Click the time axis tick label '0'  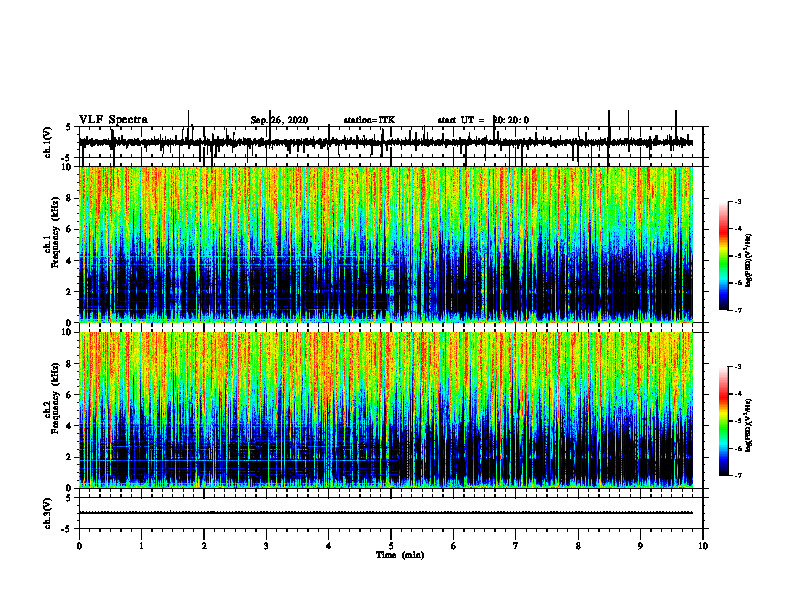click(79, 546)
